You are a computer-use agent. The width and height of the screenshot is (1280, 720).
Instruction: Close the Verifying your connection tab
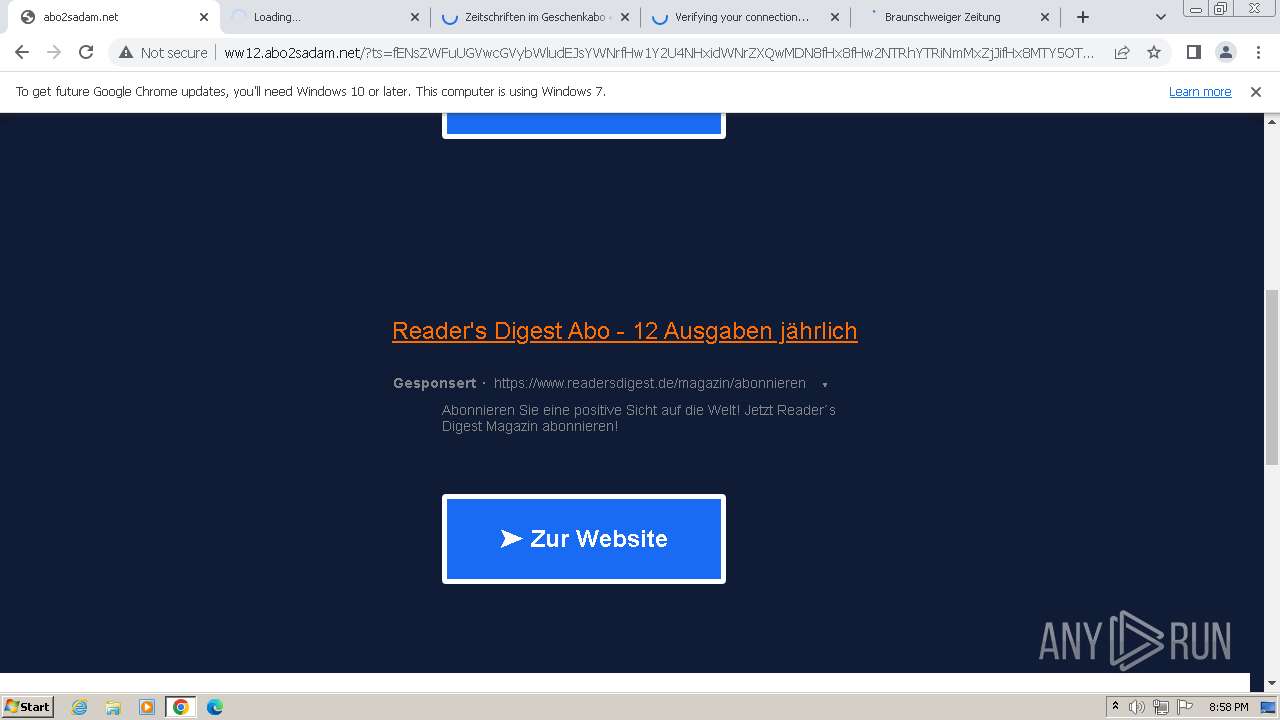coord(835,17)
